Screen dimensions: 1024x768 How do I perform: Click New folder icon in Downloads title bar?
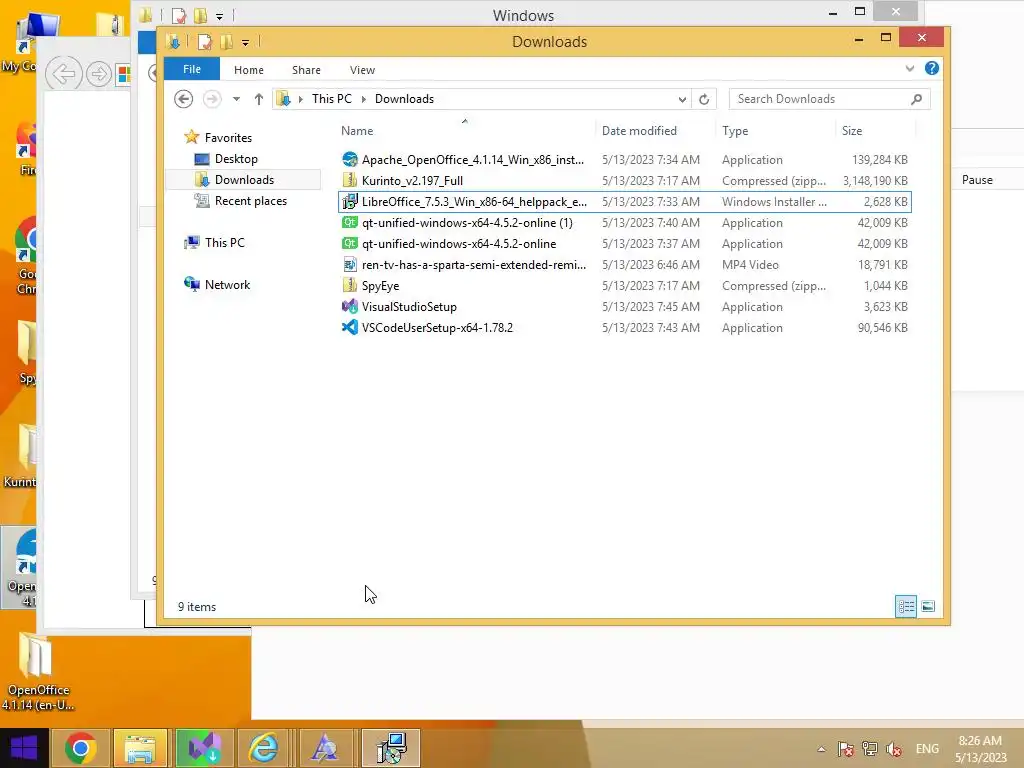click(226, 42)
